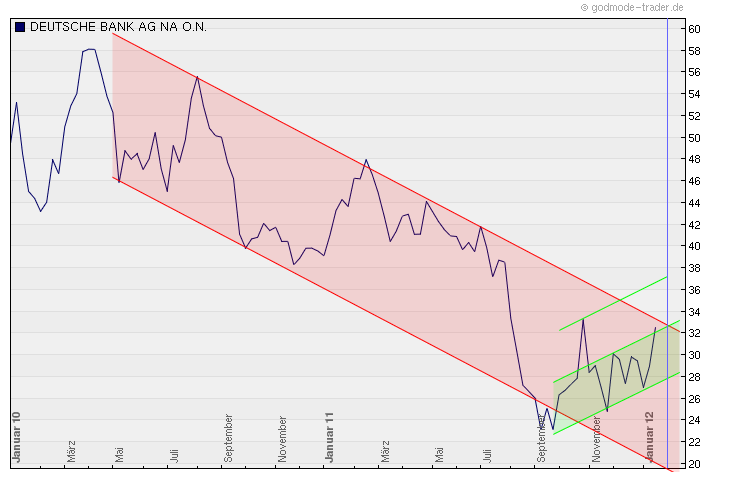Click the 'November' label before Januar 11
Viewport: 730px width, 481px height.
click(283, 440)
